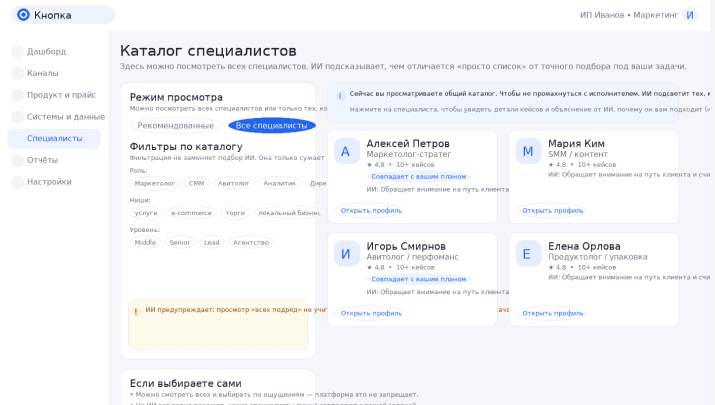Toggle Senior level filter
The width and height of the screenshot is (715, 405).
[180, 243]
